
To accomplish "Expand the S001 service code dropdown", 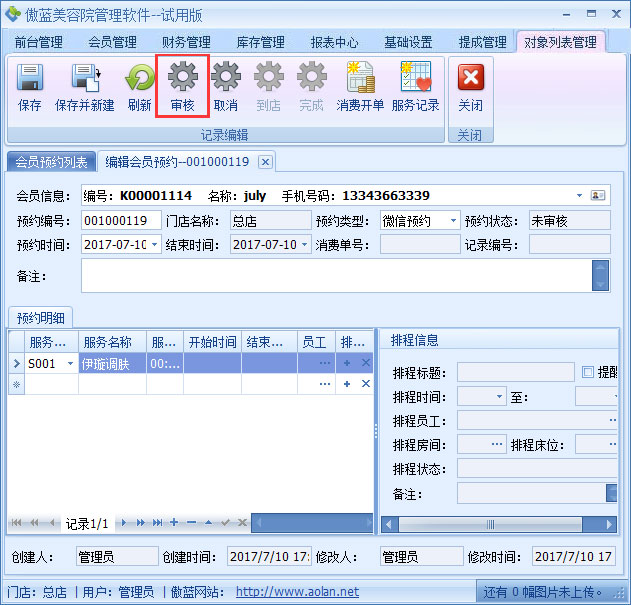I will click(70, 364).
